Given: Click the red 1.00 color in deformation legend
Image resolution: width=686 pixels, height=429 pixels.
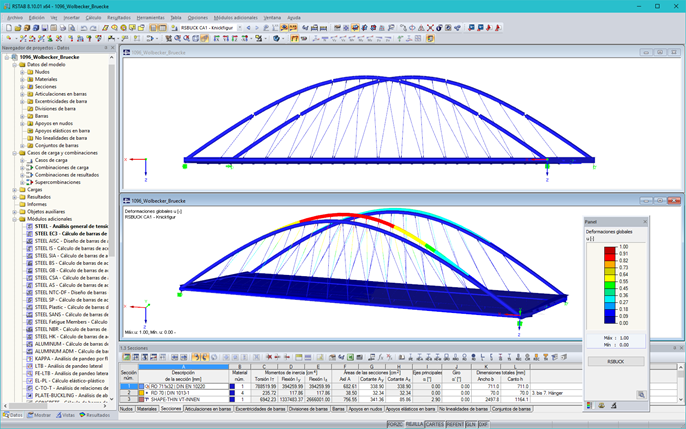Looking at the screenshot, I should pyautogui.click(x=610, y=250).
